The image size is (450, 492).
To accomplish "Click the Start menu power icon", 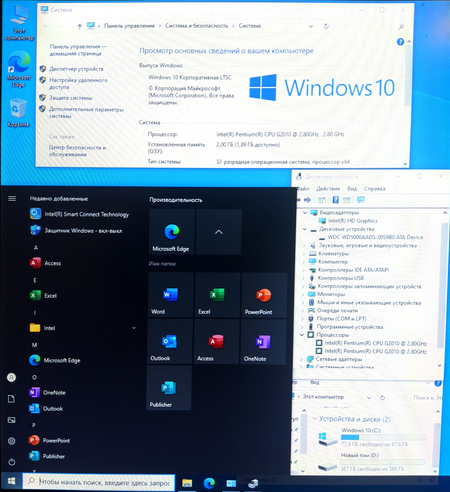I will 12,462.
